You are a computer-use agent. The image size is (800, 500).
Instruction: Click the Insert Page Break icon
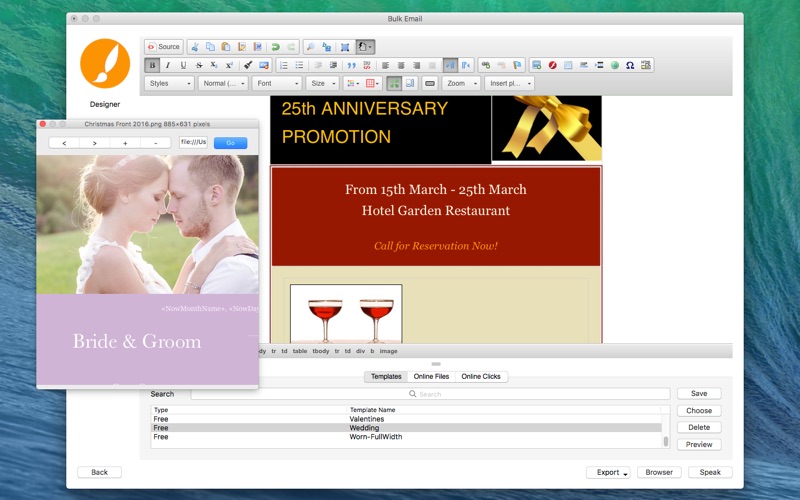pyautogui.click(x=599, y=65)
